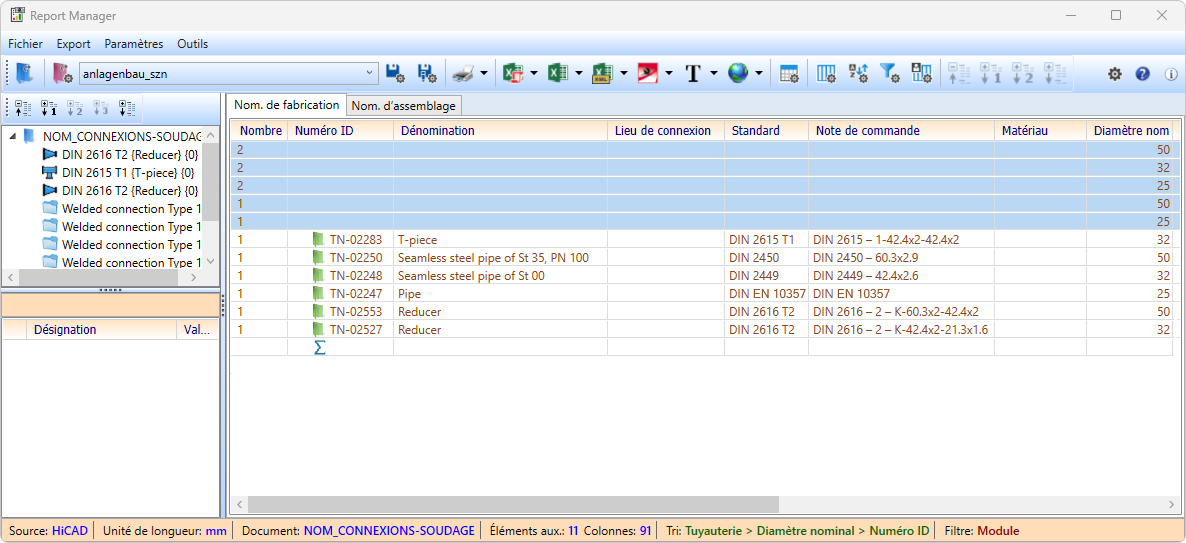
Task: Open the gear settings icon at right
Action: tap(1114, 74)
